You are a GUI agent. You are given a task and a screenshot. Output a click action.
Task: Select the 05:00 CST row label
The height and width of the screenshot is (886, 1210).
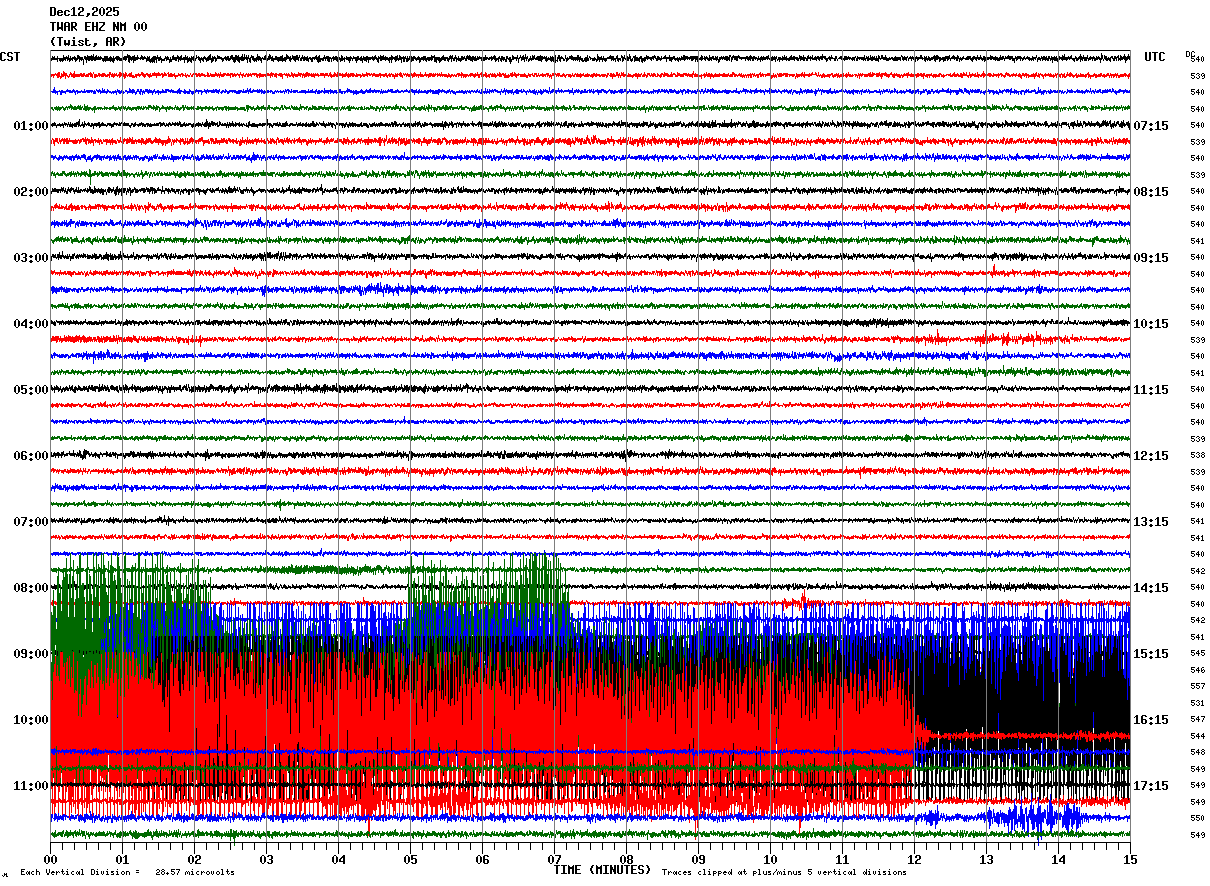coord(31,390)
